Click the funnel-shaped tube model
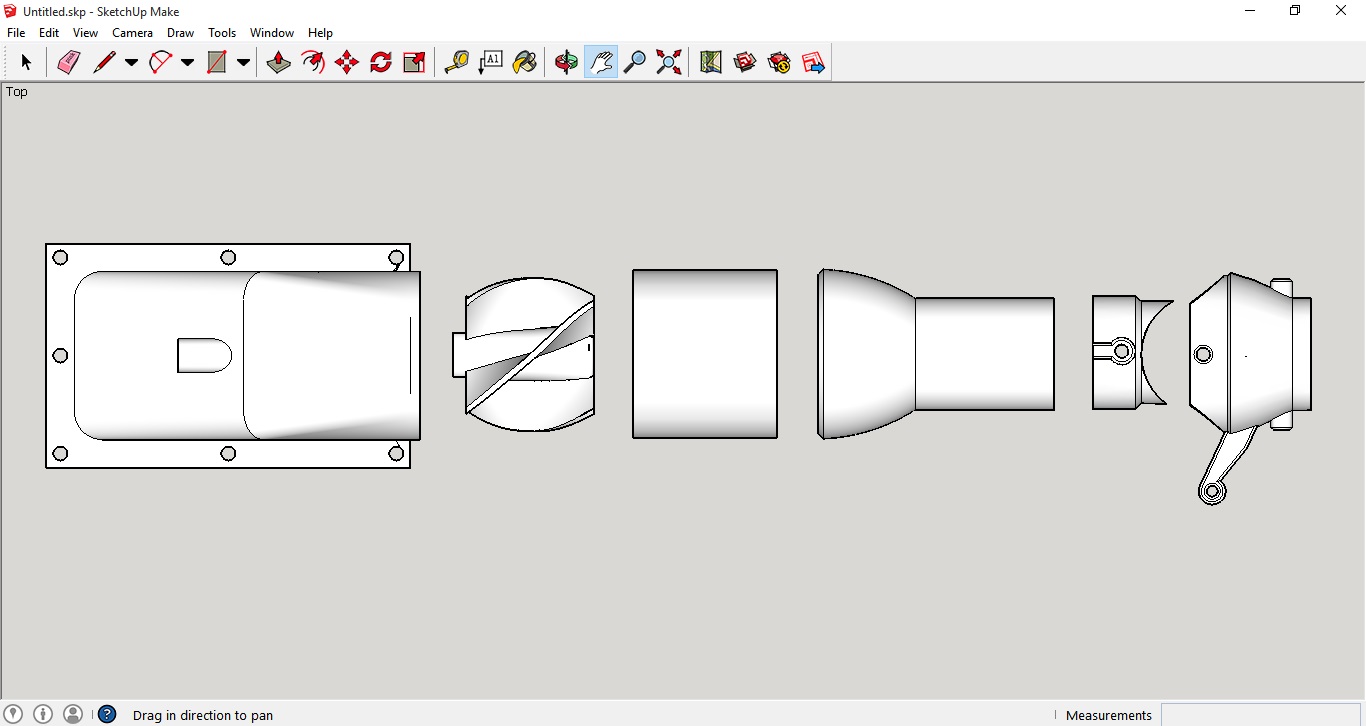Viewport: 1366px width, 726px height. [936, 354]
